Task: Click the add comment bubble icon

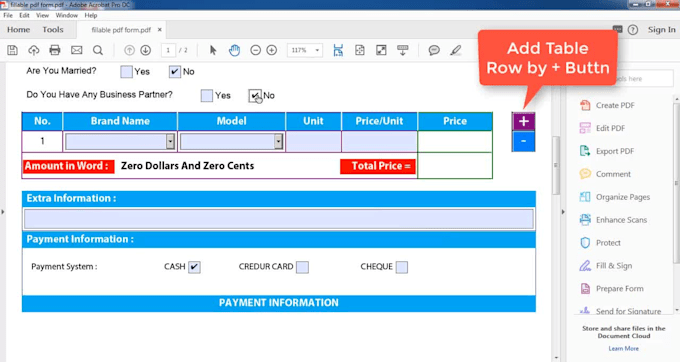Action: (x=434, y=50)
